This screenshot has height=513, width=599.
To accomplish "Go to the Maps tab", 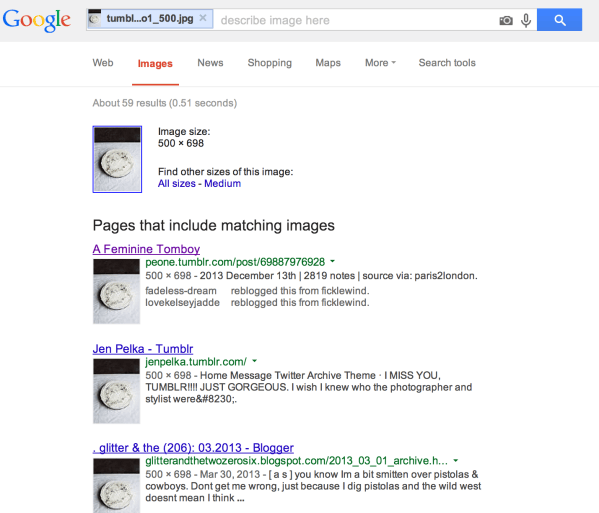I will click(x=328, y=63).
